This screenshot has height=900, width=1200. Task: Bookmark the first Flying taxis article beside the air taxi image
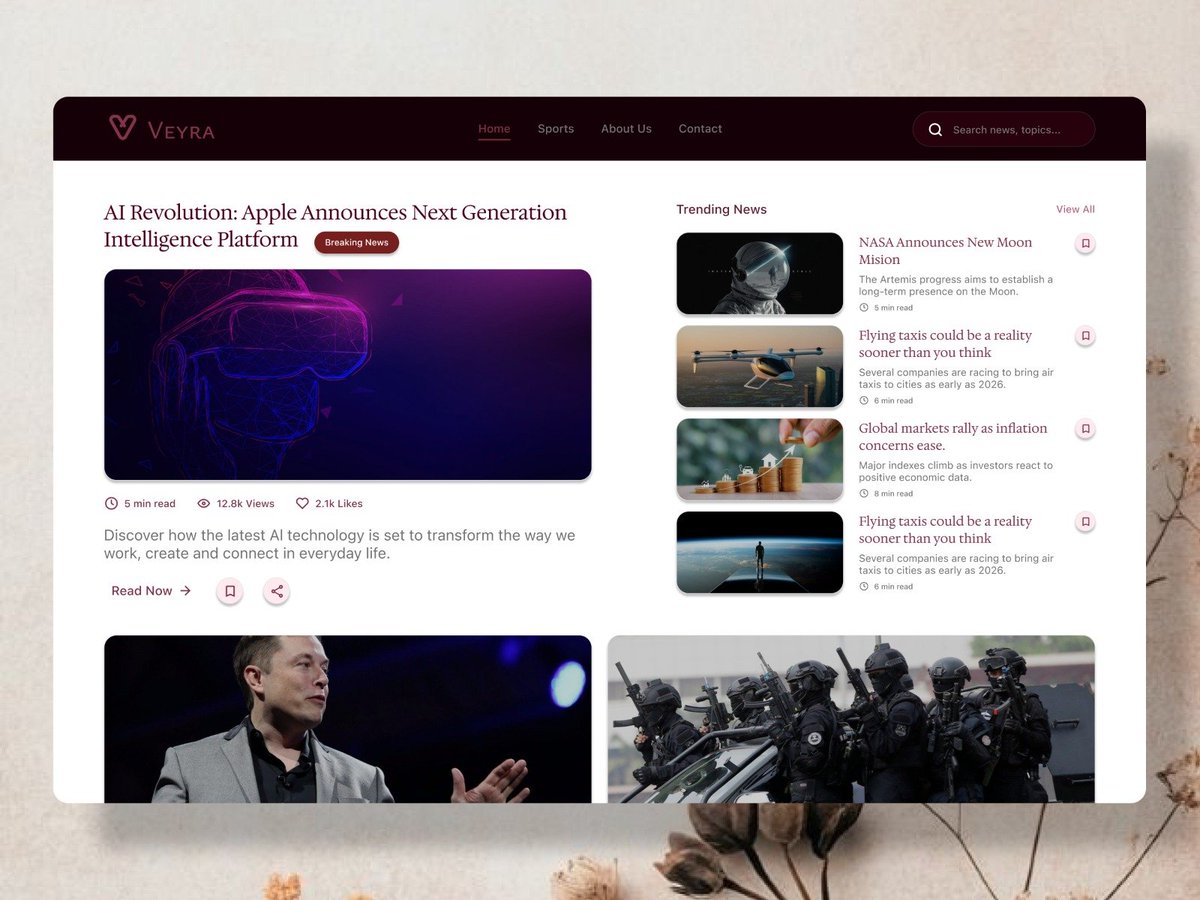[x=1085, y=336]
